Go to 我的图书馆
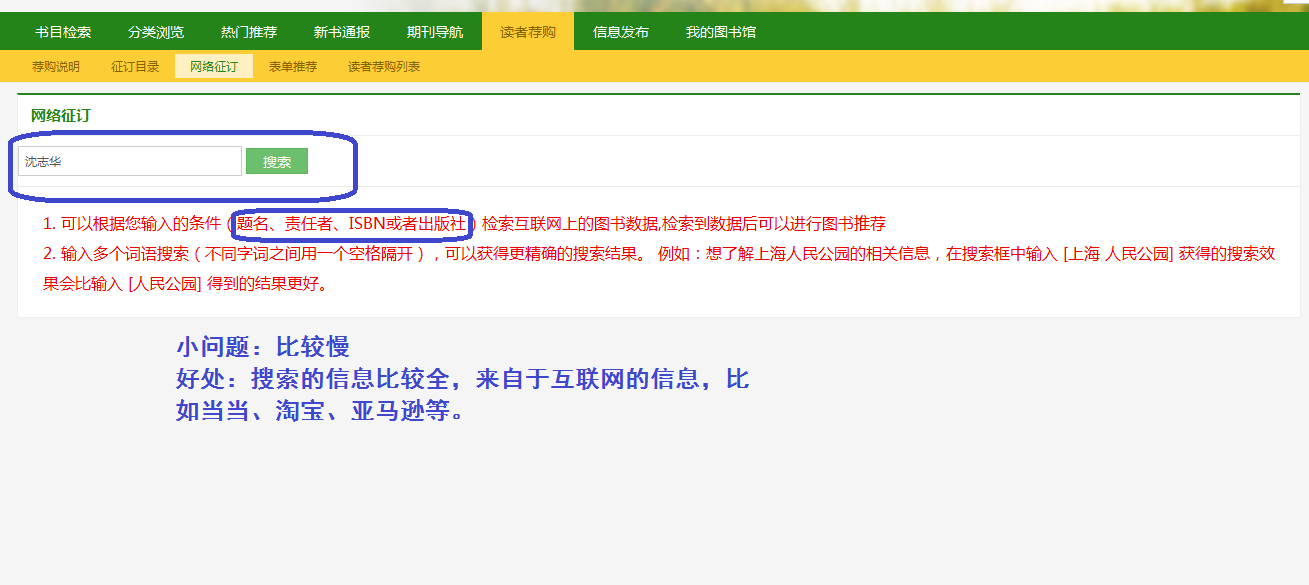 pos(721,32)
